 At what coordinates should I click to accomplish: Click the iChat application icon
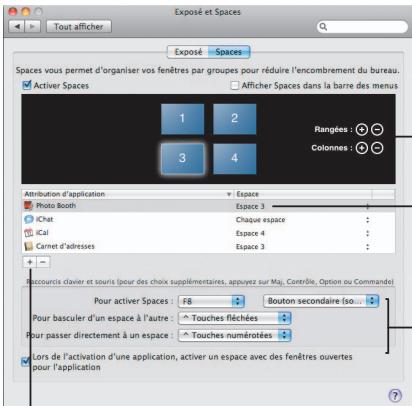(29, 219)
